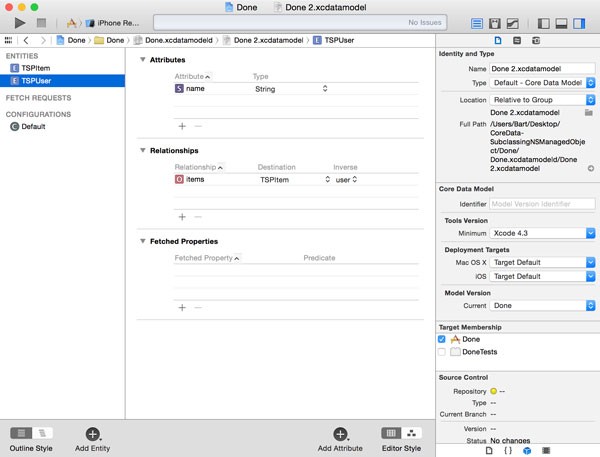The image size is (600, 457).
Task: Select Done project in jump bar
Action: (71, 40)
